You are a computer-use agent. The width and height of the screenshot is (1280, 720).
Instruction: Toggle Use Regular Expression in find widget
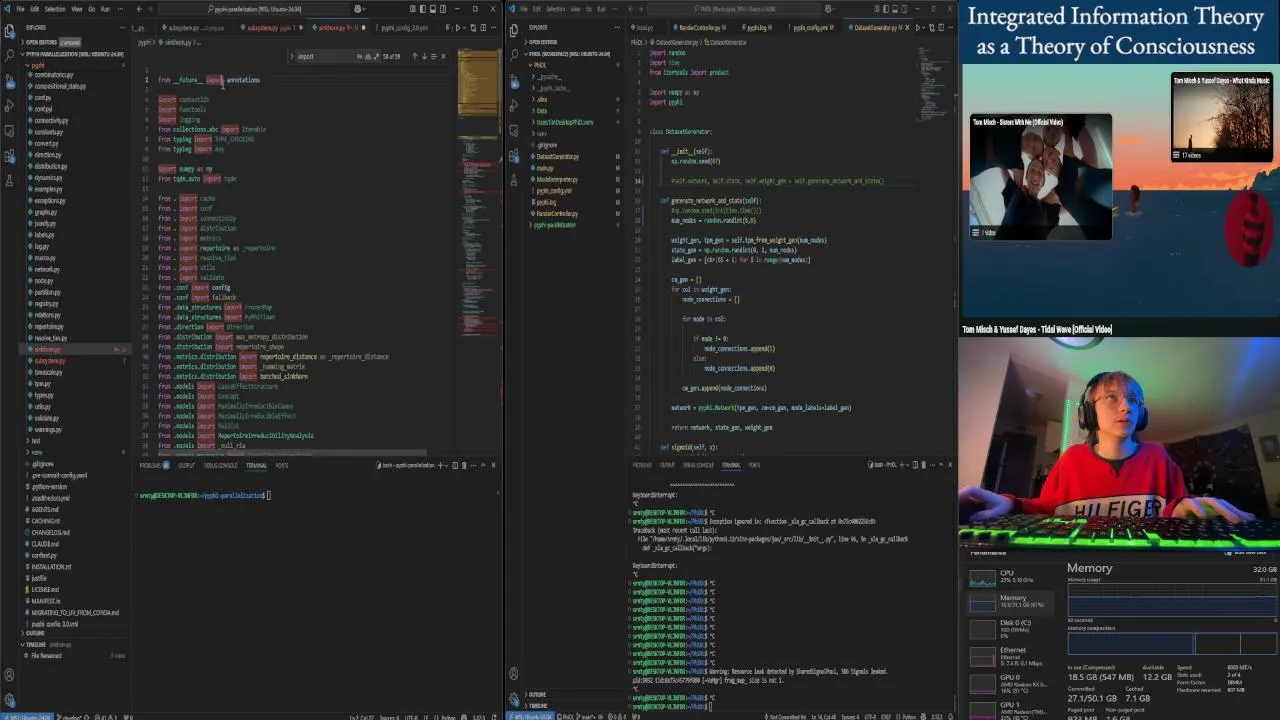click(x=377, y=56)
